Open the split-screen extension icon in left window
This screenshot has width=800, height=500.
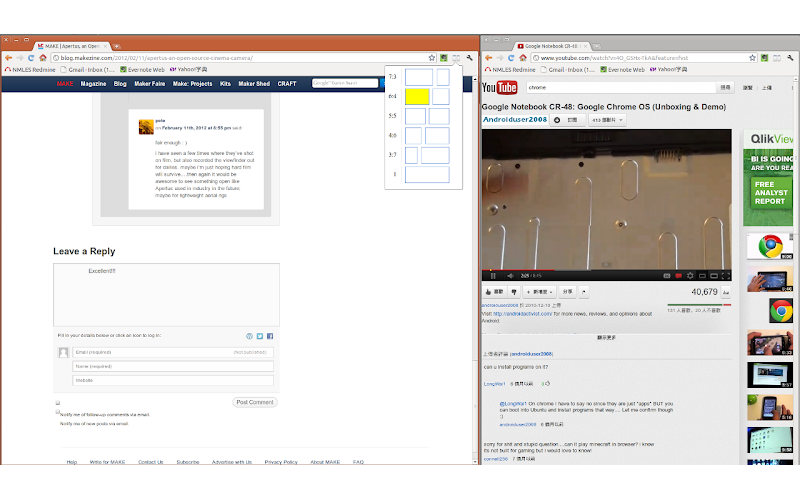[456, 58]
